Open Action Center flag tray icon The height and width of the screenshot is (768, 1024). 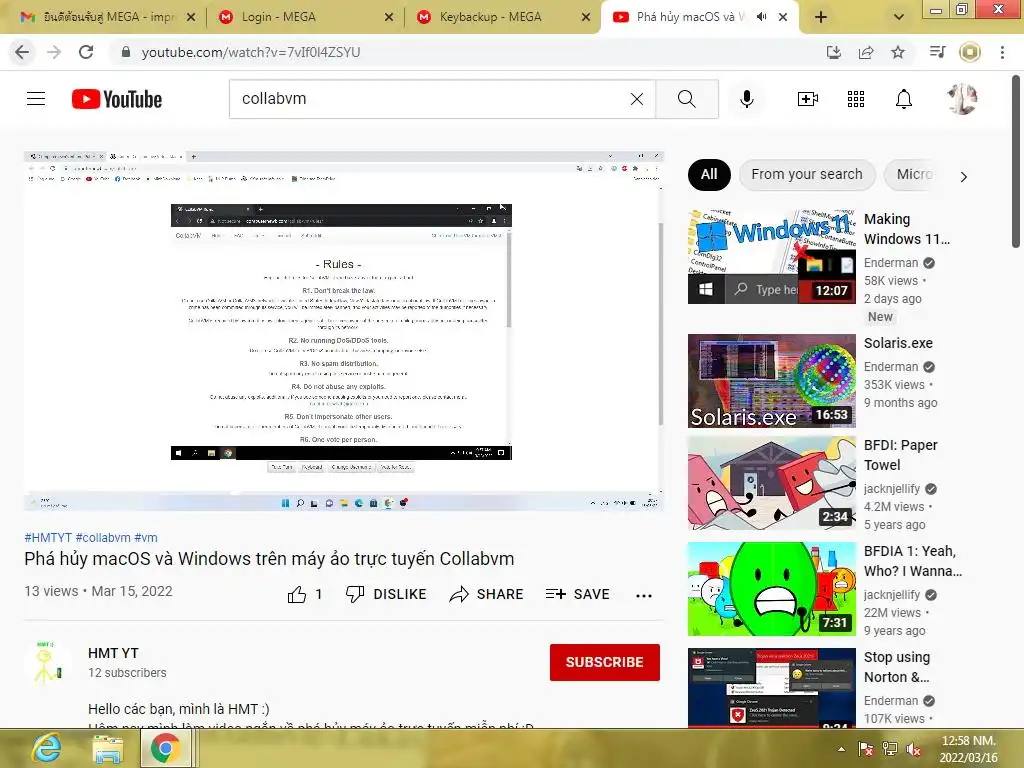(x=866, y=749)
